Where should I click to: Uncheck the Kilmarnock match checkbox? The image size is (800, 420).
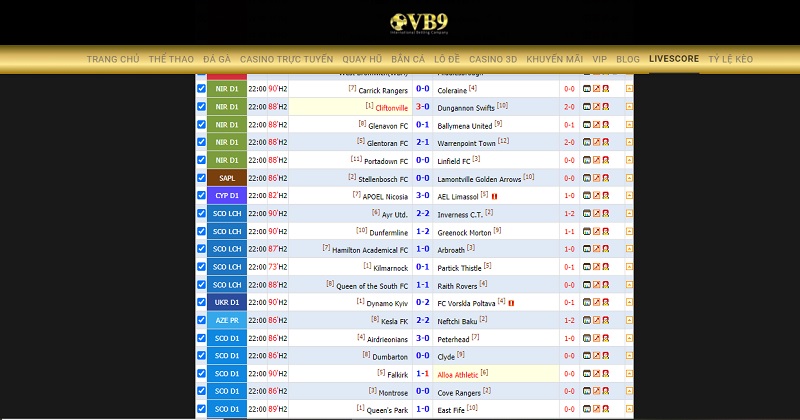point(202,266)
